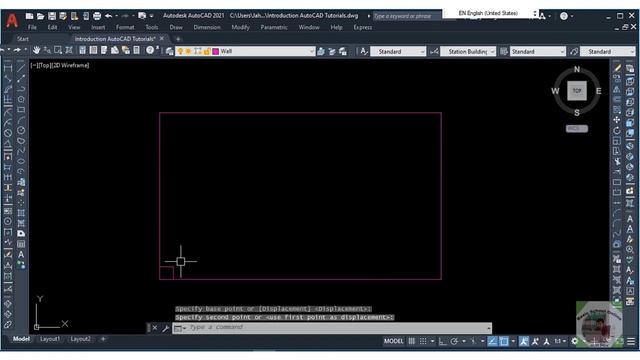Open annotation scale 1:1 dropdown
640x360 pixels.
pyautogui.click(x=560, y=341)
